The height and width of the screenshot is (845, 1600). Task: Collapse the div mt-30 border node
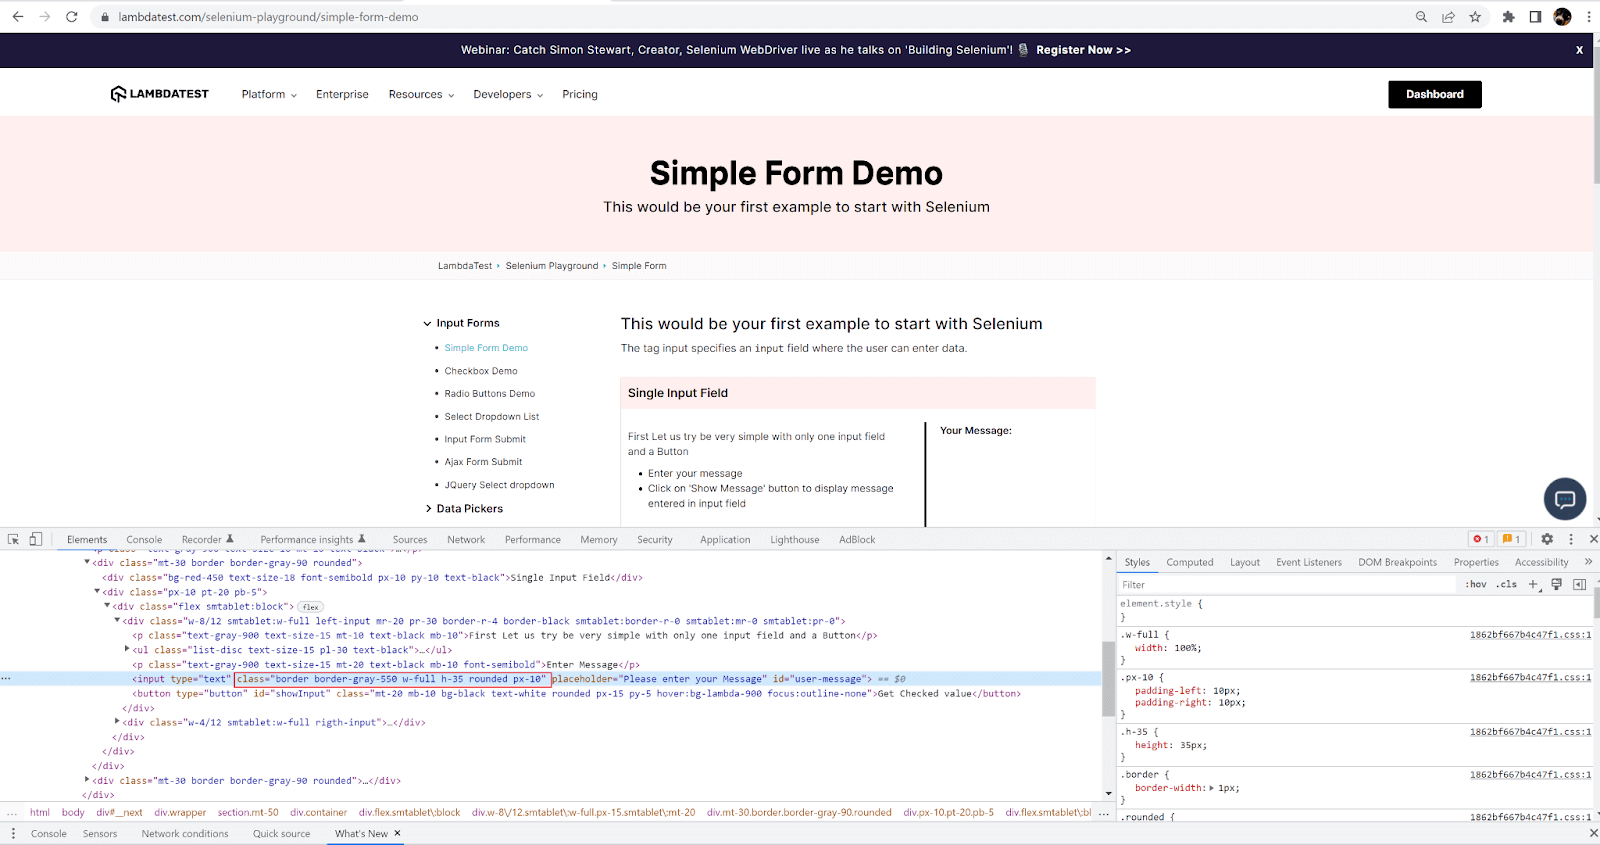pos(87,562)
